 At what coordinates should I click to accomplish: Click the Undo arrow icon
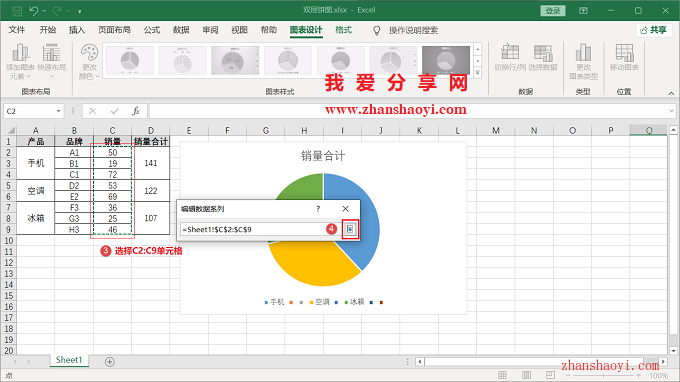coord(33,10)
